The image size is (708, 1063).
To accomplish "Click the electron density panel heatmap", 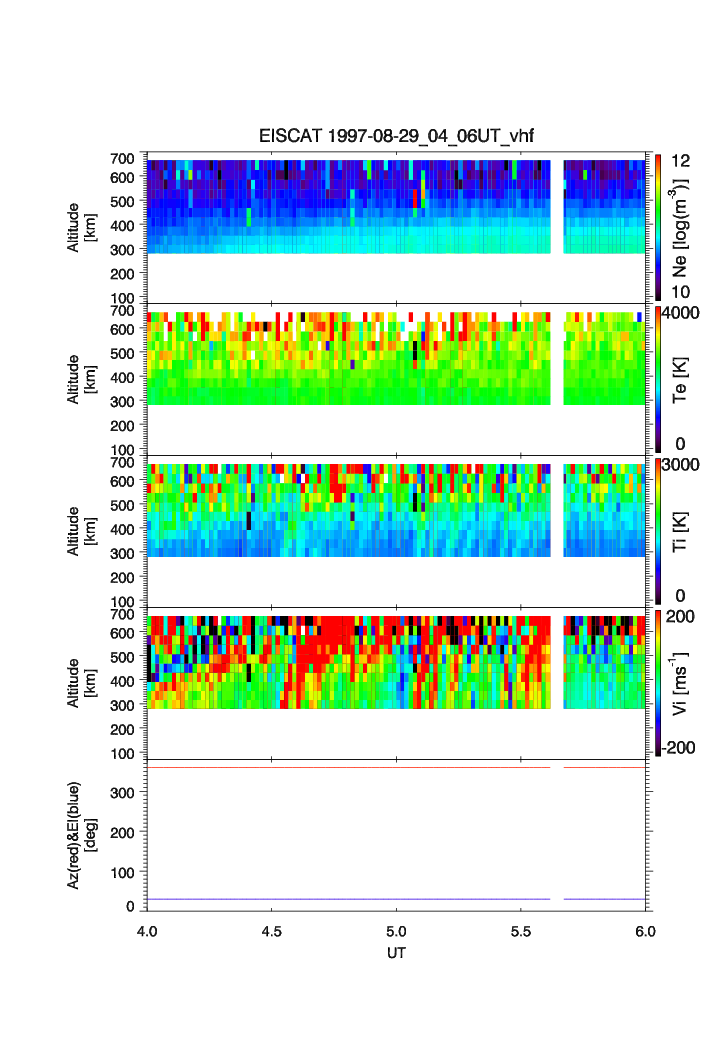I will click(x=396, y=207).
